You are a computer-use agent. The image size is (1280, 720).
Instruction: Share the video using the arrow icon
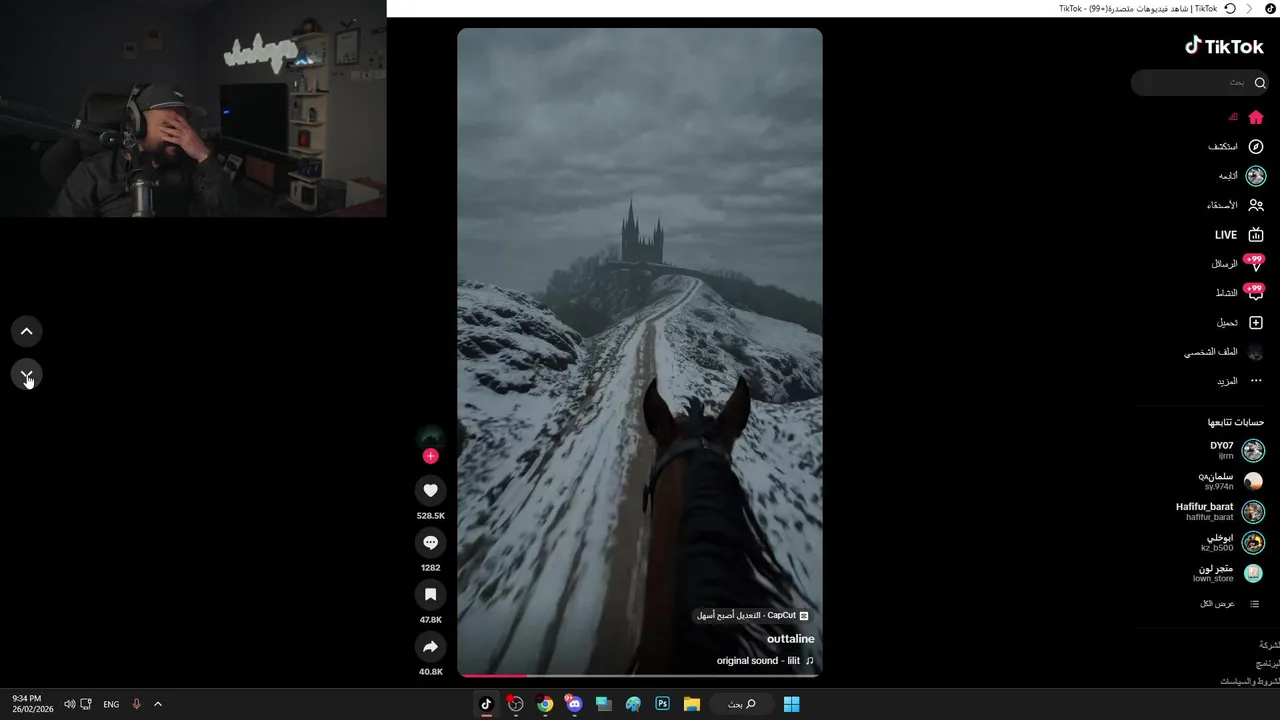[x=430, y=646]
